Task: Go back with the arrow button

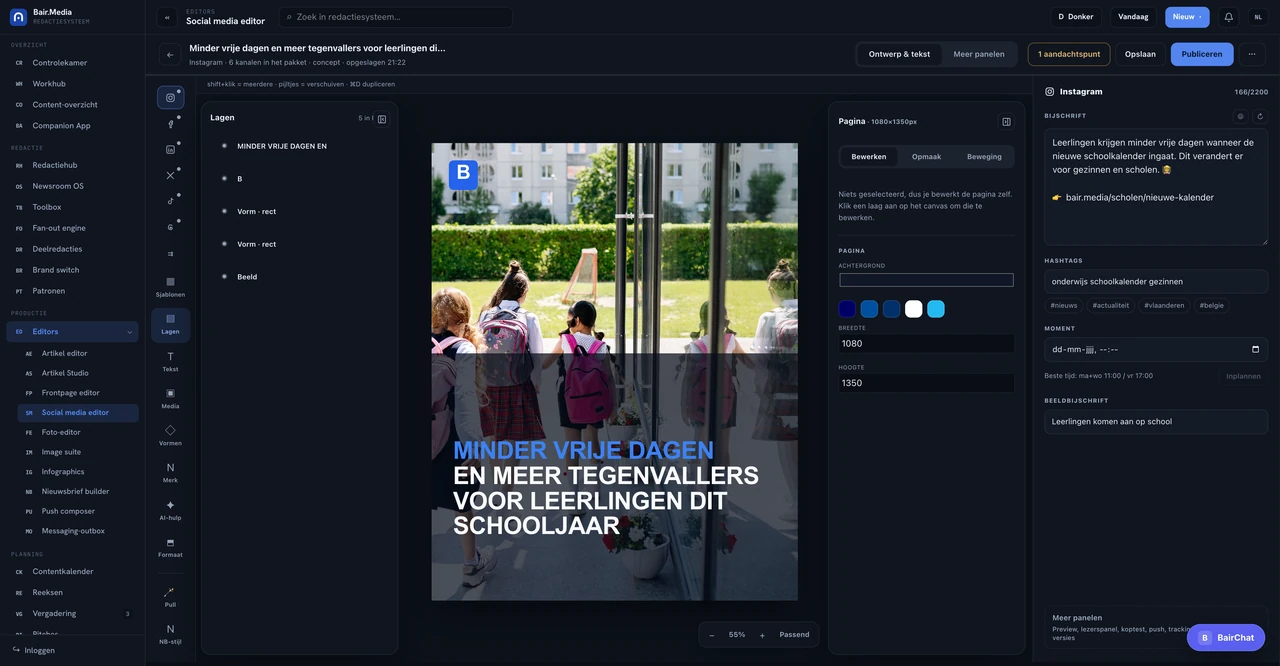Action: click(170, 54)
